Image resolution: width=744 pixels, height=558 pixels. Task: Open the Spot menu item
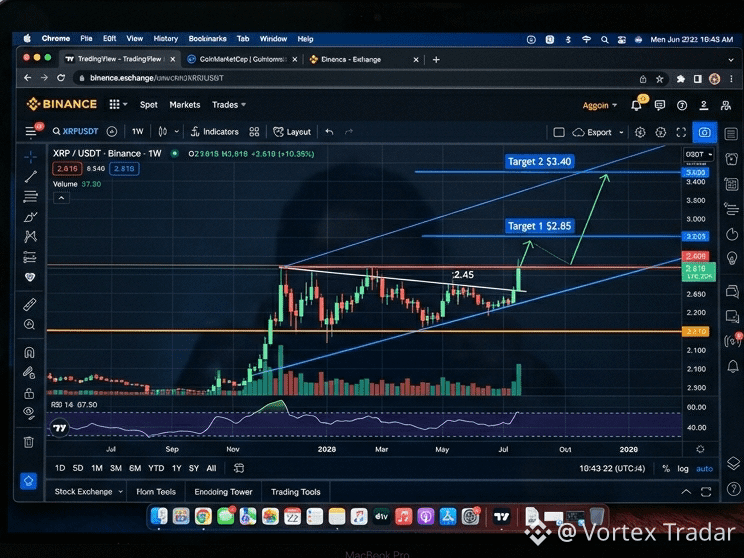click(x=149, y=105)
